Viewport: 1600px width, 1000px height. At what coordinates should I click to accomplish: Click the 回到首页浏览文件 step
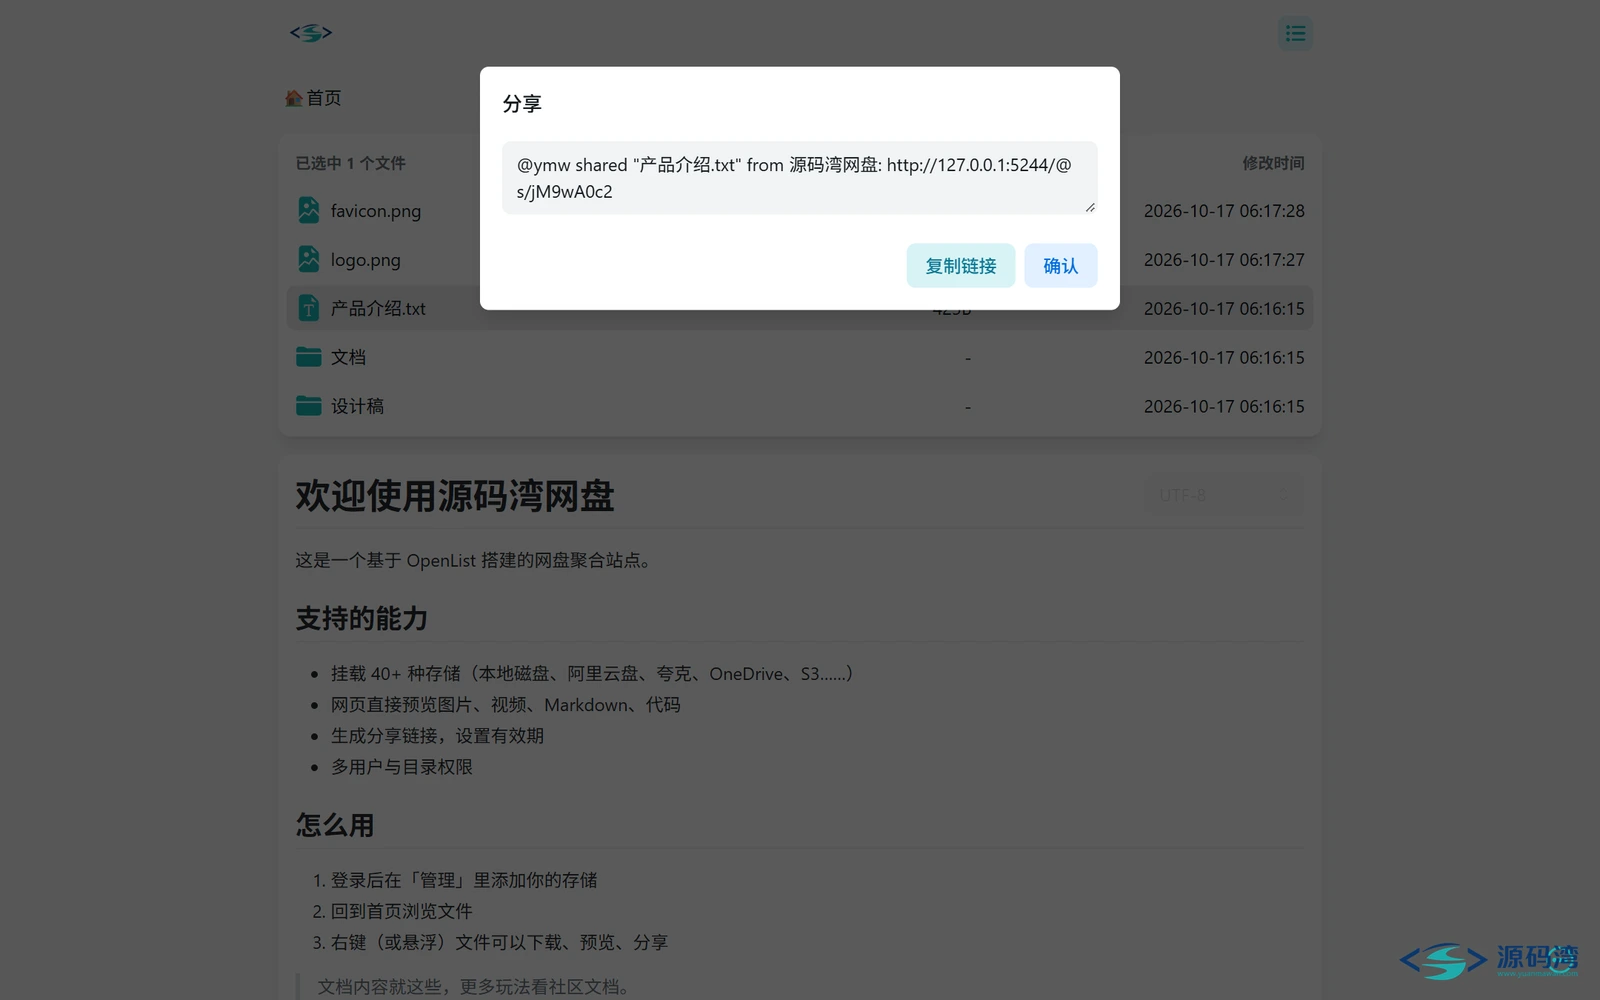coord(402,911)
